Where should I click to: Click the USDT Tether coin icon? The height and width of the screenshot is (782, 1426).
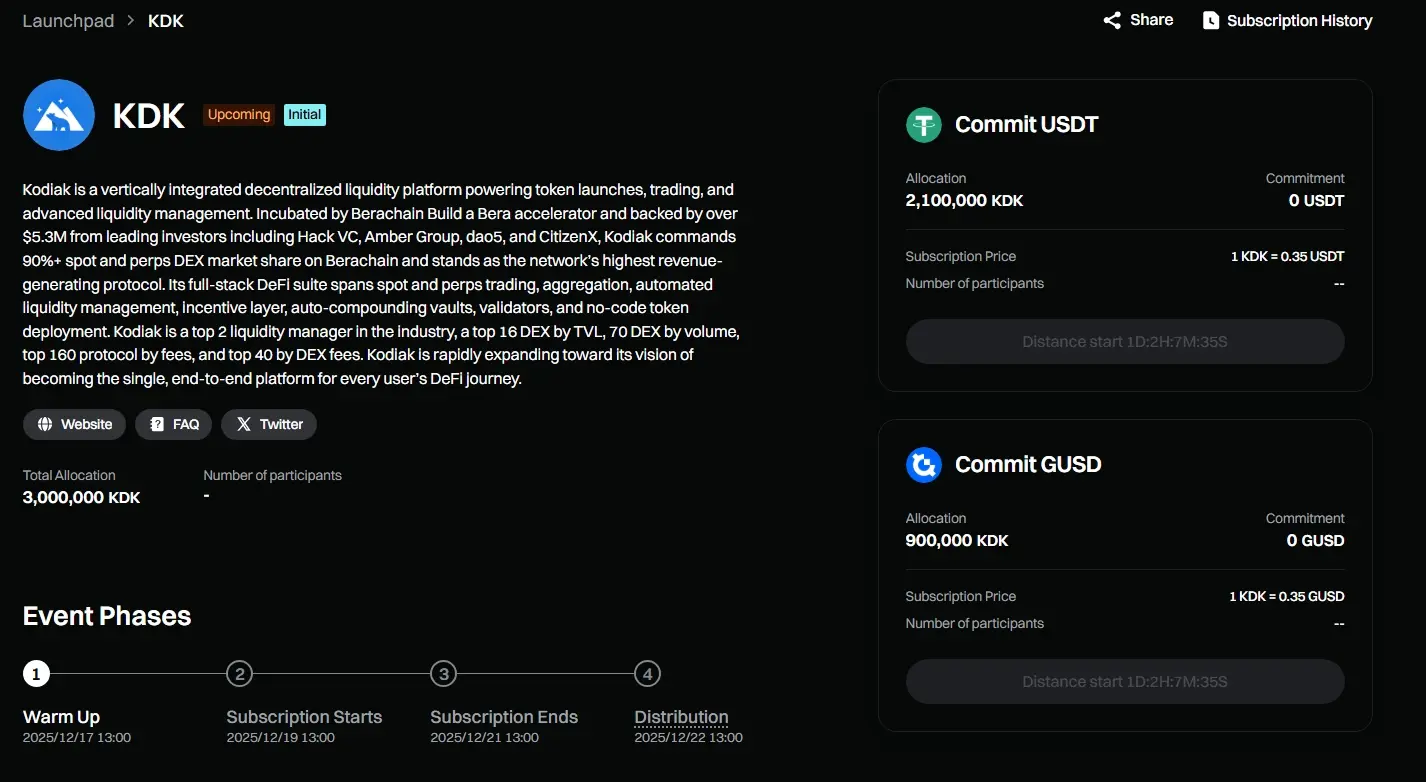point(924,124)
